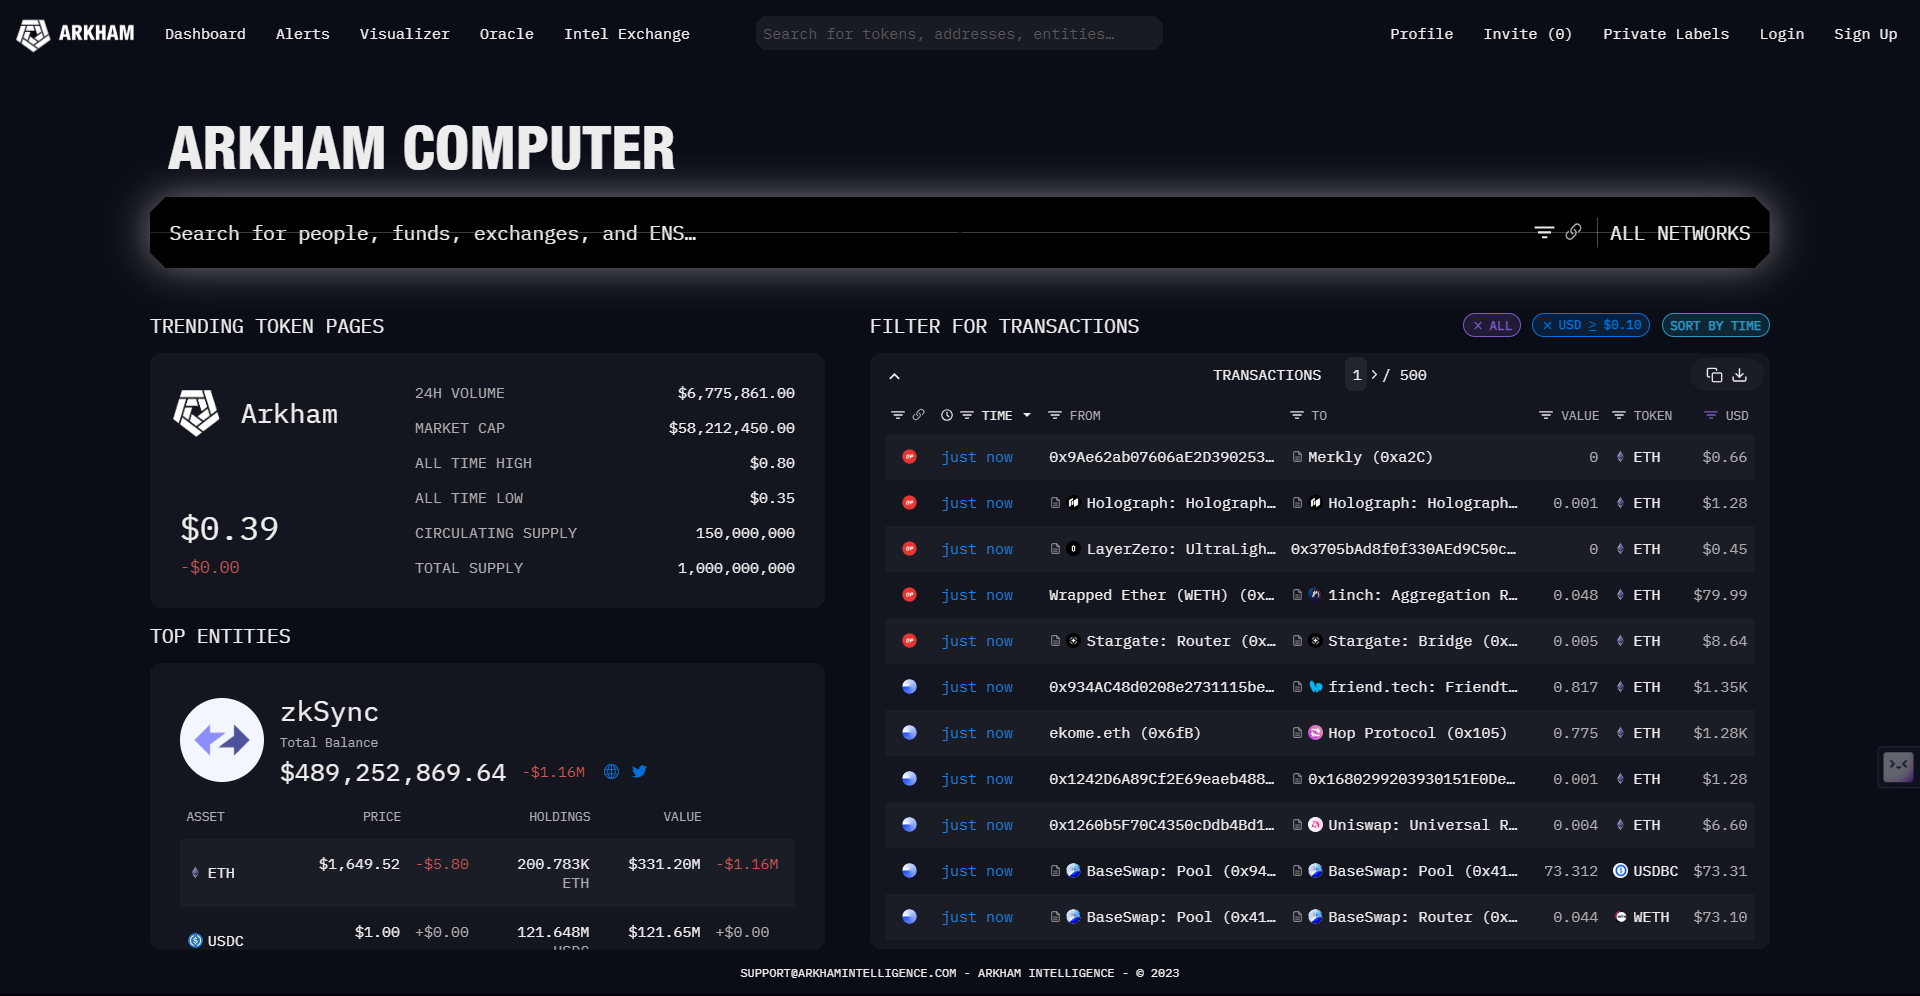Click the clock icon next to the TIME column
The image size is (1920, 996).
[x=946, y=415]
